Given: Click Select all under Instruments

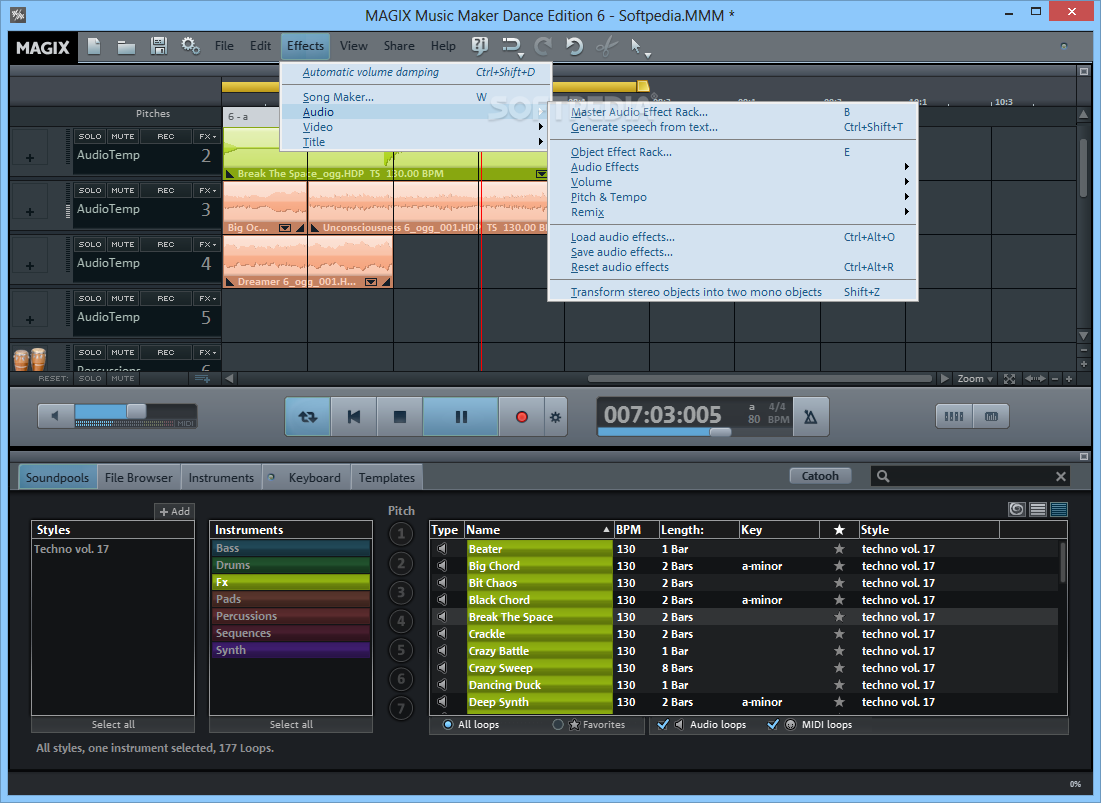Looking at the screenshot, I should (291, 724).
